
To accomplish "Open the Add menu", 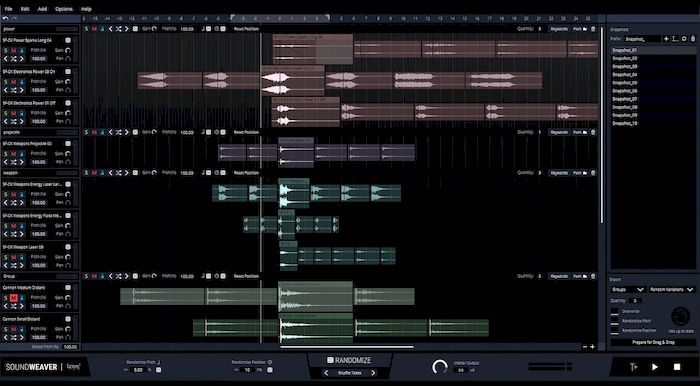I will 42,9.
